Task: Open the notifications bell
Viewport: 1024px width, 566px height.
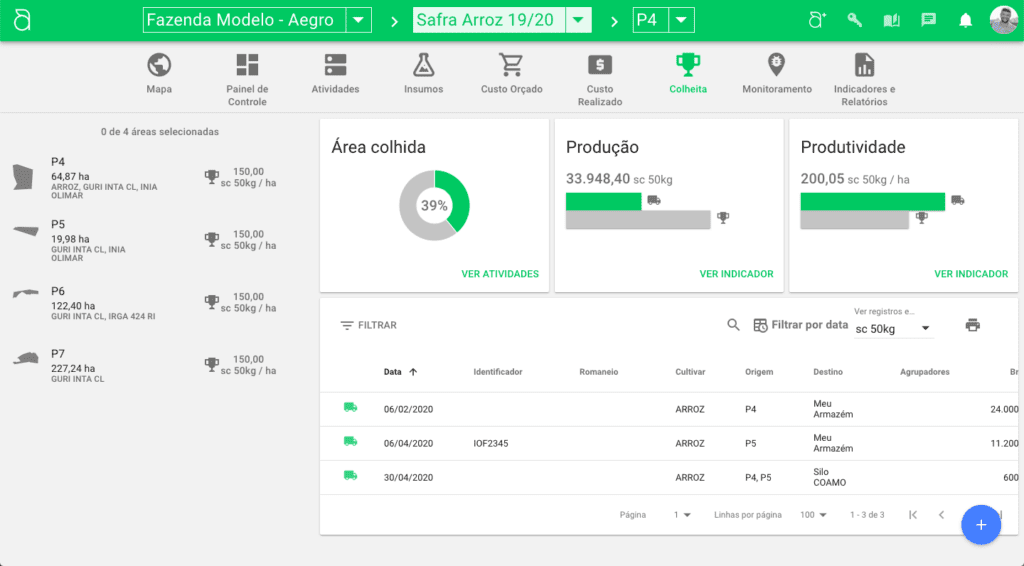Action: (965, 20)
